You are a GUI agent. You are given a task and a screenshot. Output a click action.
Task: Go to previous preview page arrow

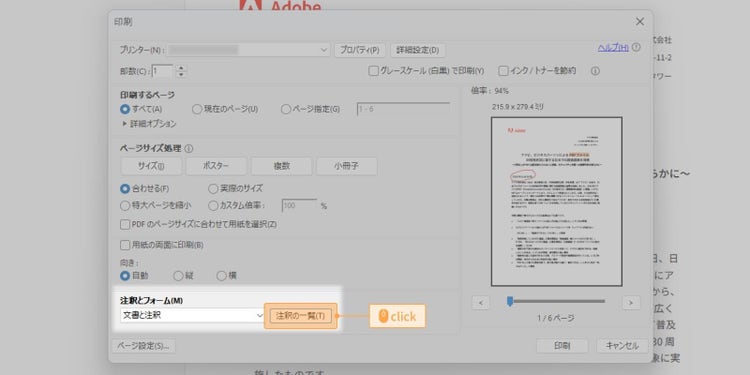coord(481,302)
